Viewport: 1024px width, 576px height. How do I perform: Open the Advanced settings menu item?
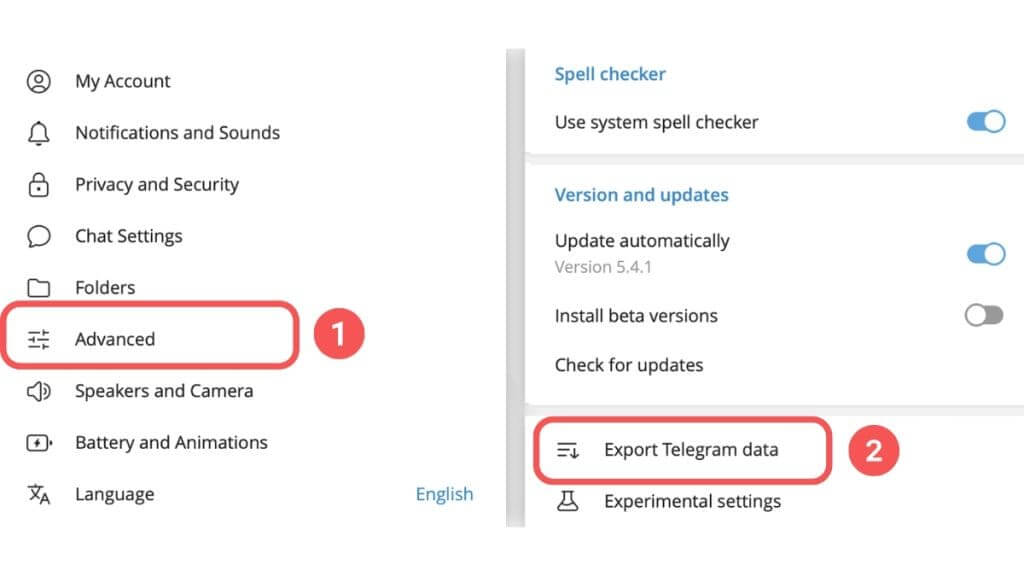[x=150, y=336]
